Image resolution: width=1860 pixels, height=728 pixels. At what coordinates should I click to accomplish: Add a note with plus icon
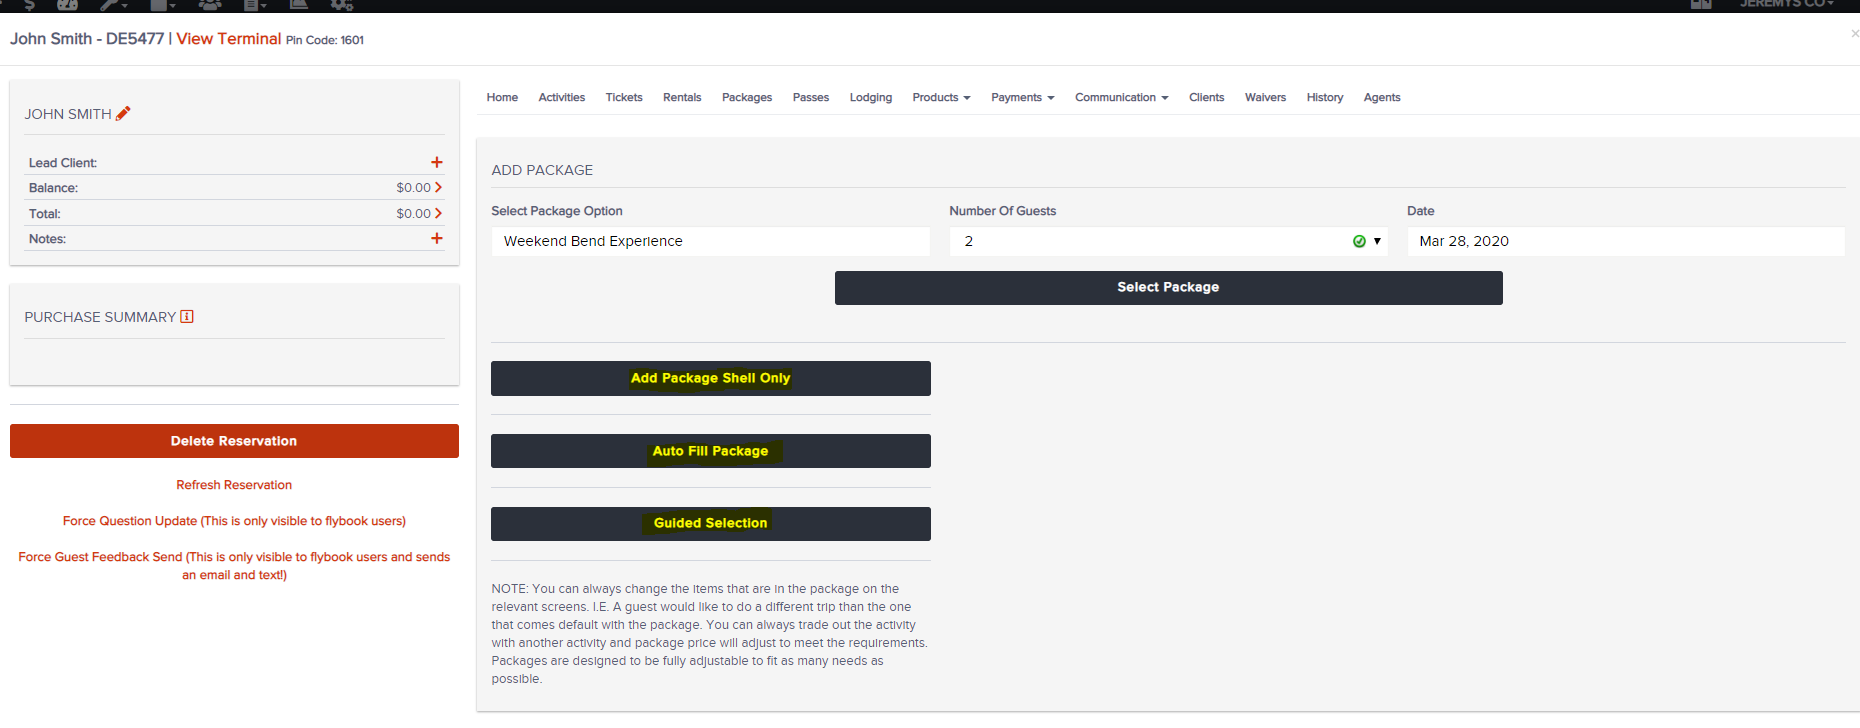click(437, 238)
